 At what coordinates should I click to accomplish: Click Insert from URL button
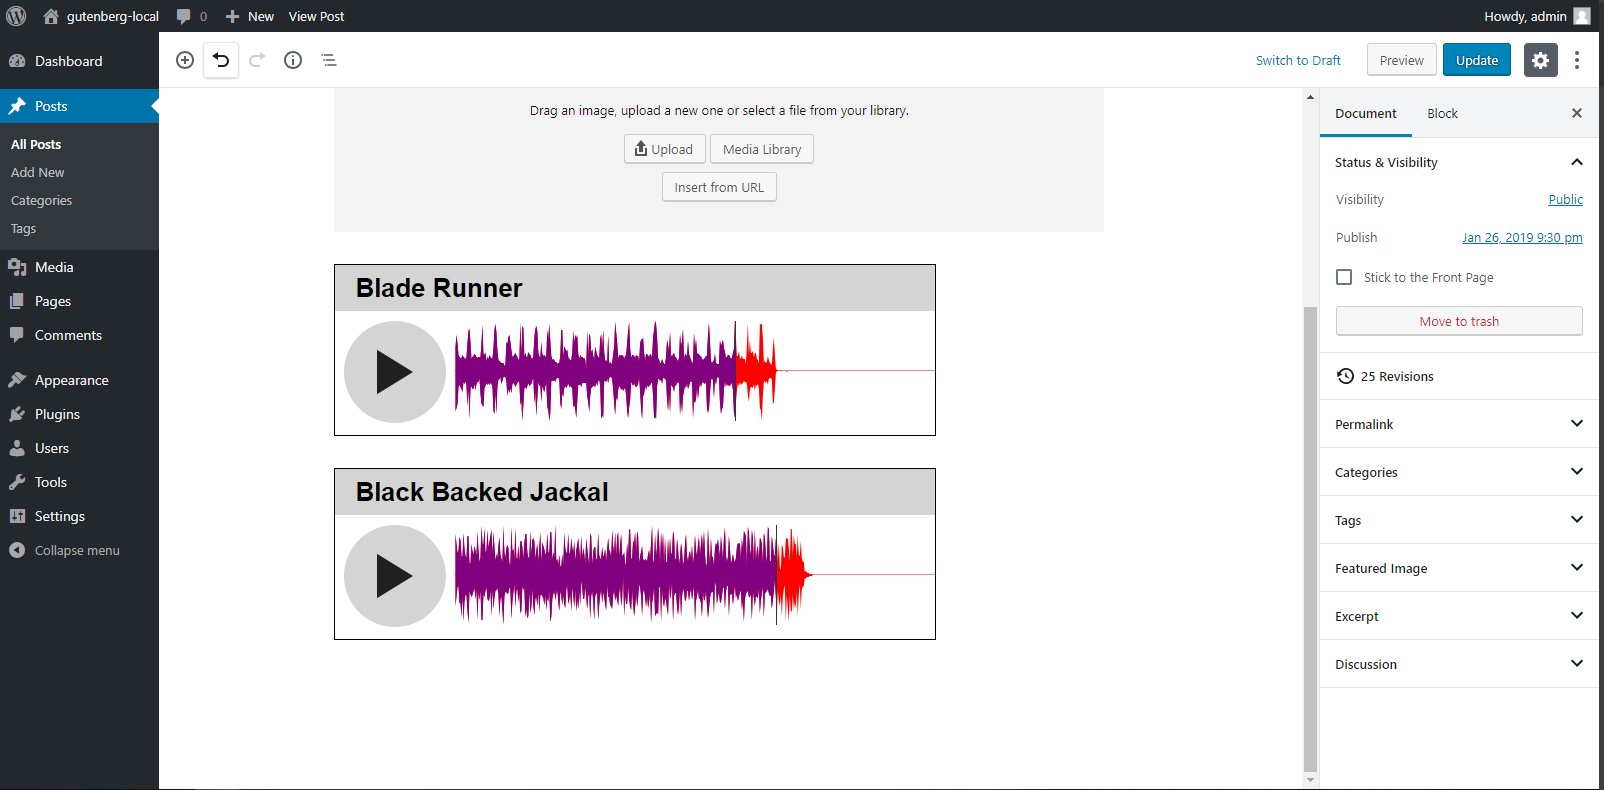[x=719, y=187]
